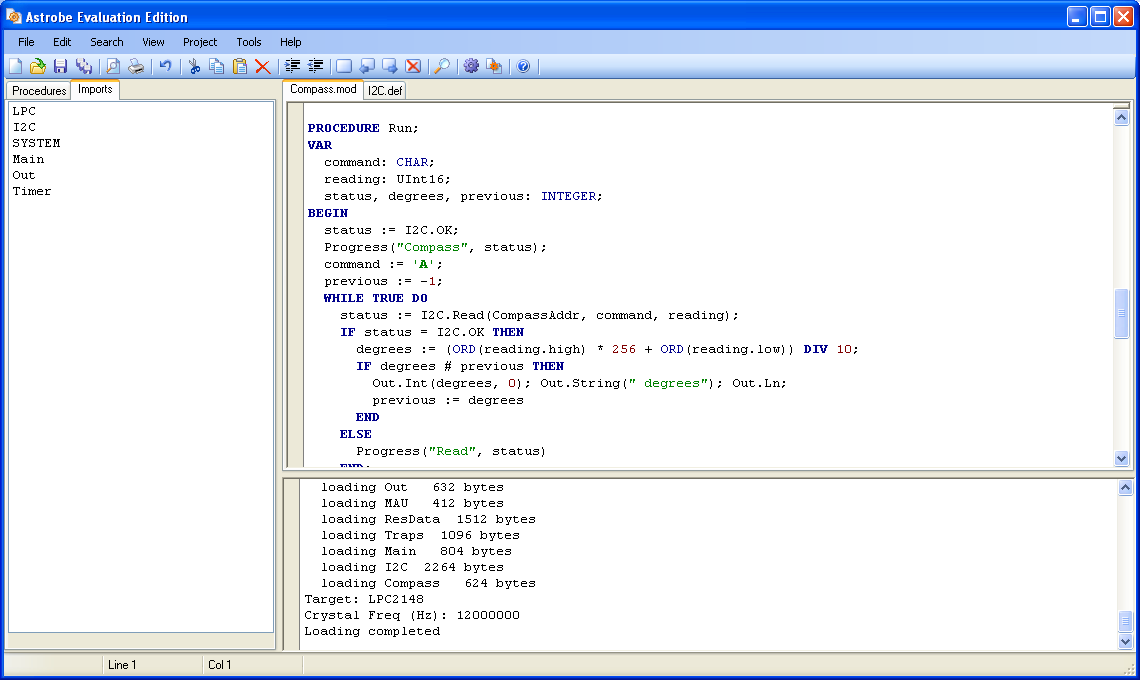Select SYSTEM in the Imports list
1140x680 pixels.
tap(36, 143)
